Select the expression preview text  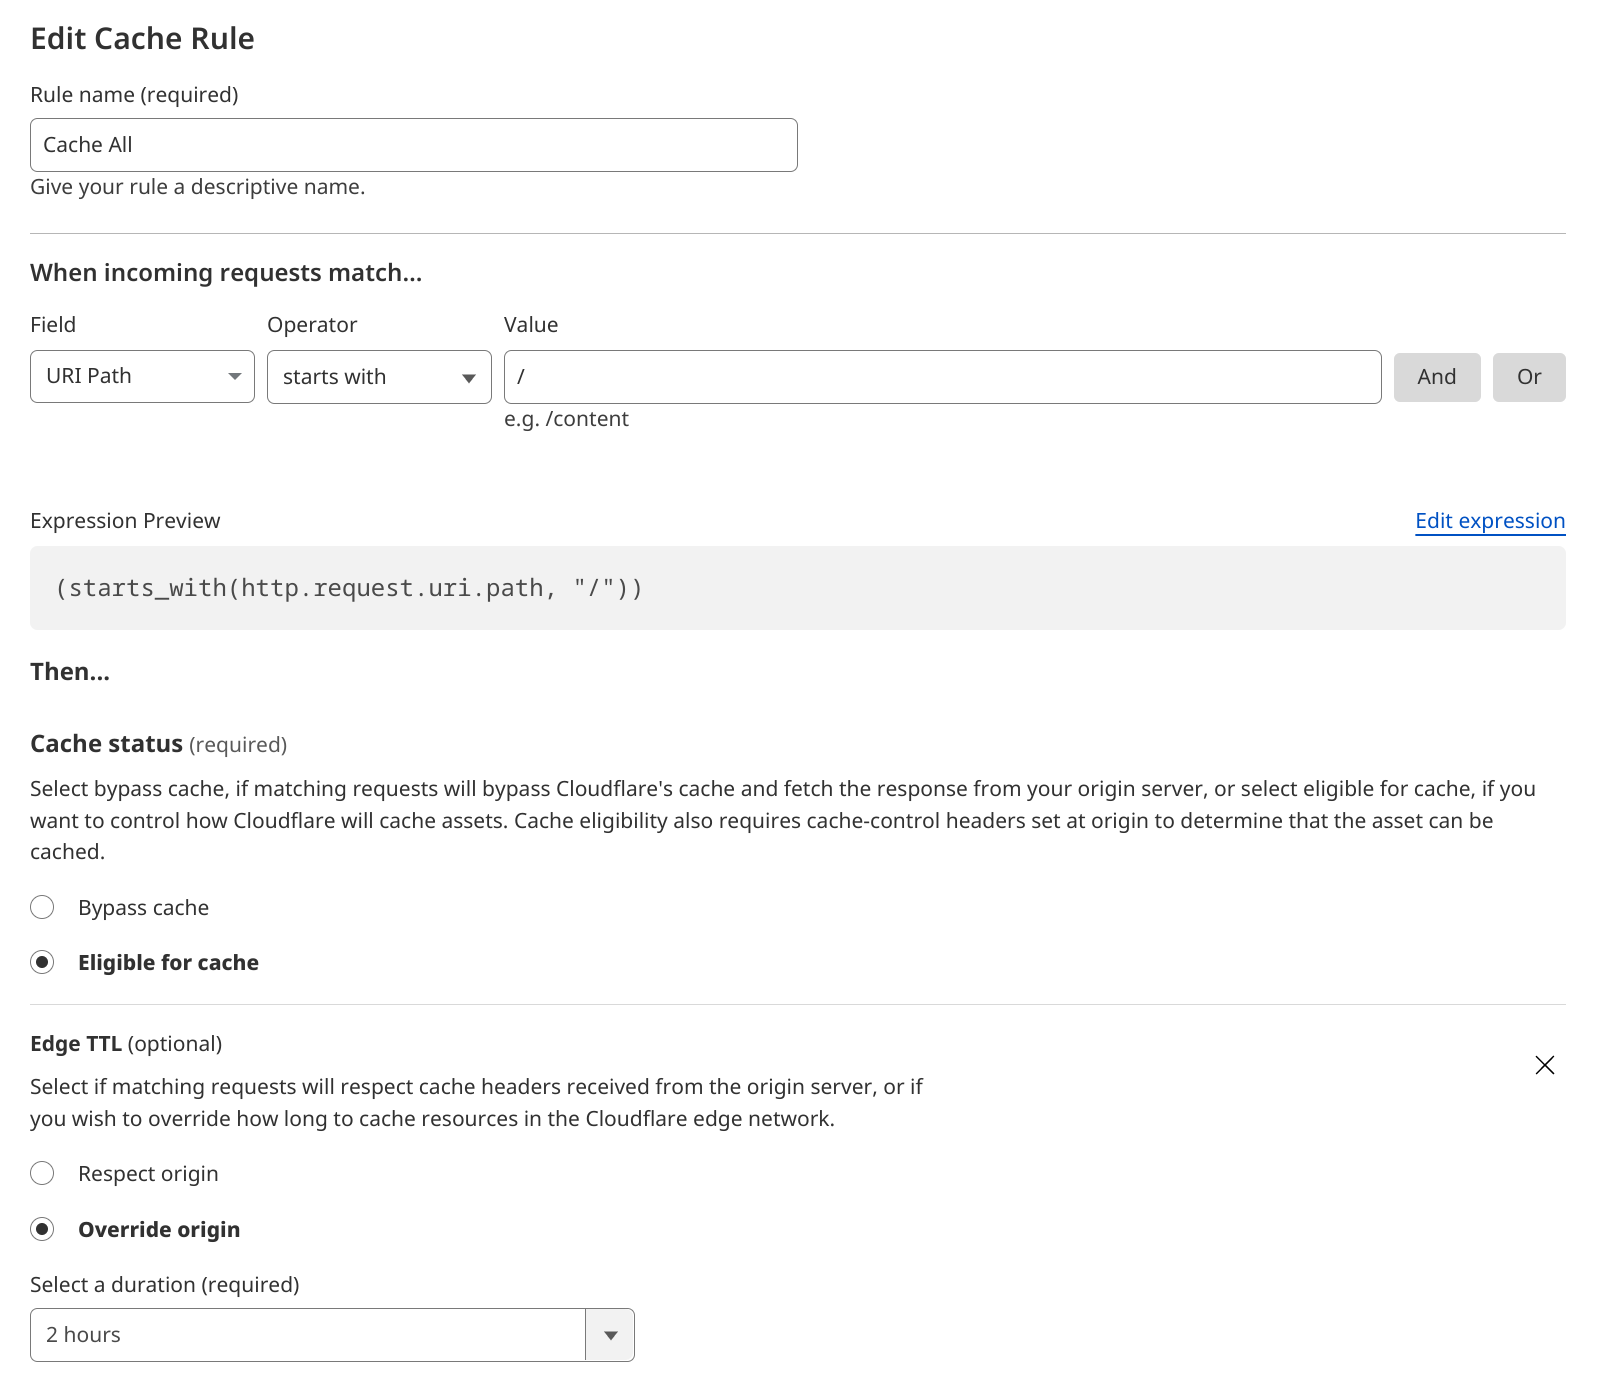(352, 588)
